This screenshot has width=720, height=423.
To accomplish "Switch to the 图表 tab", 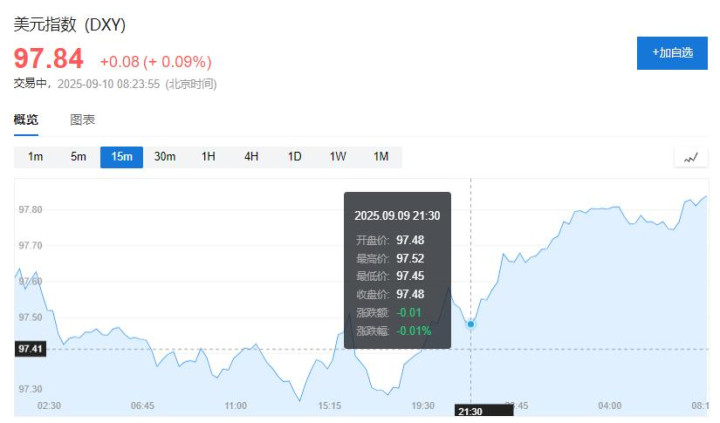I will 83,120.
